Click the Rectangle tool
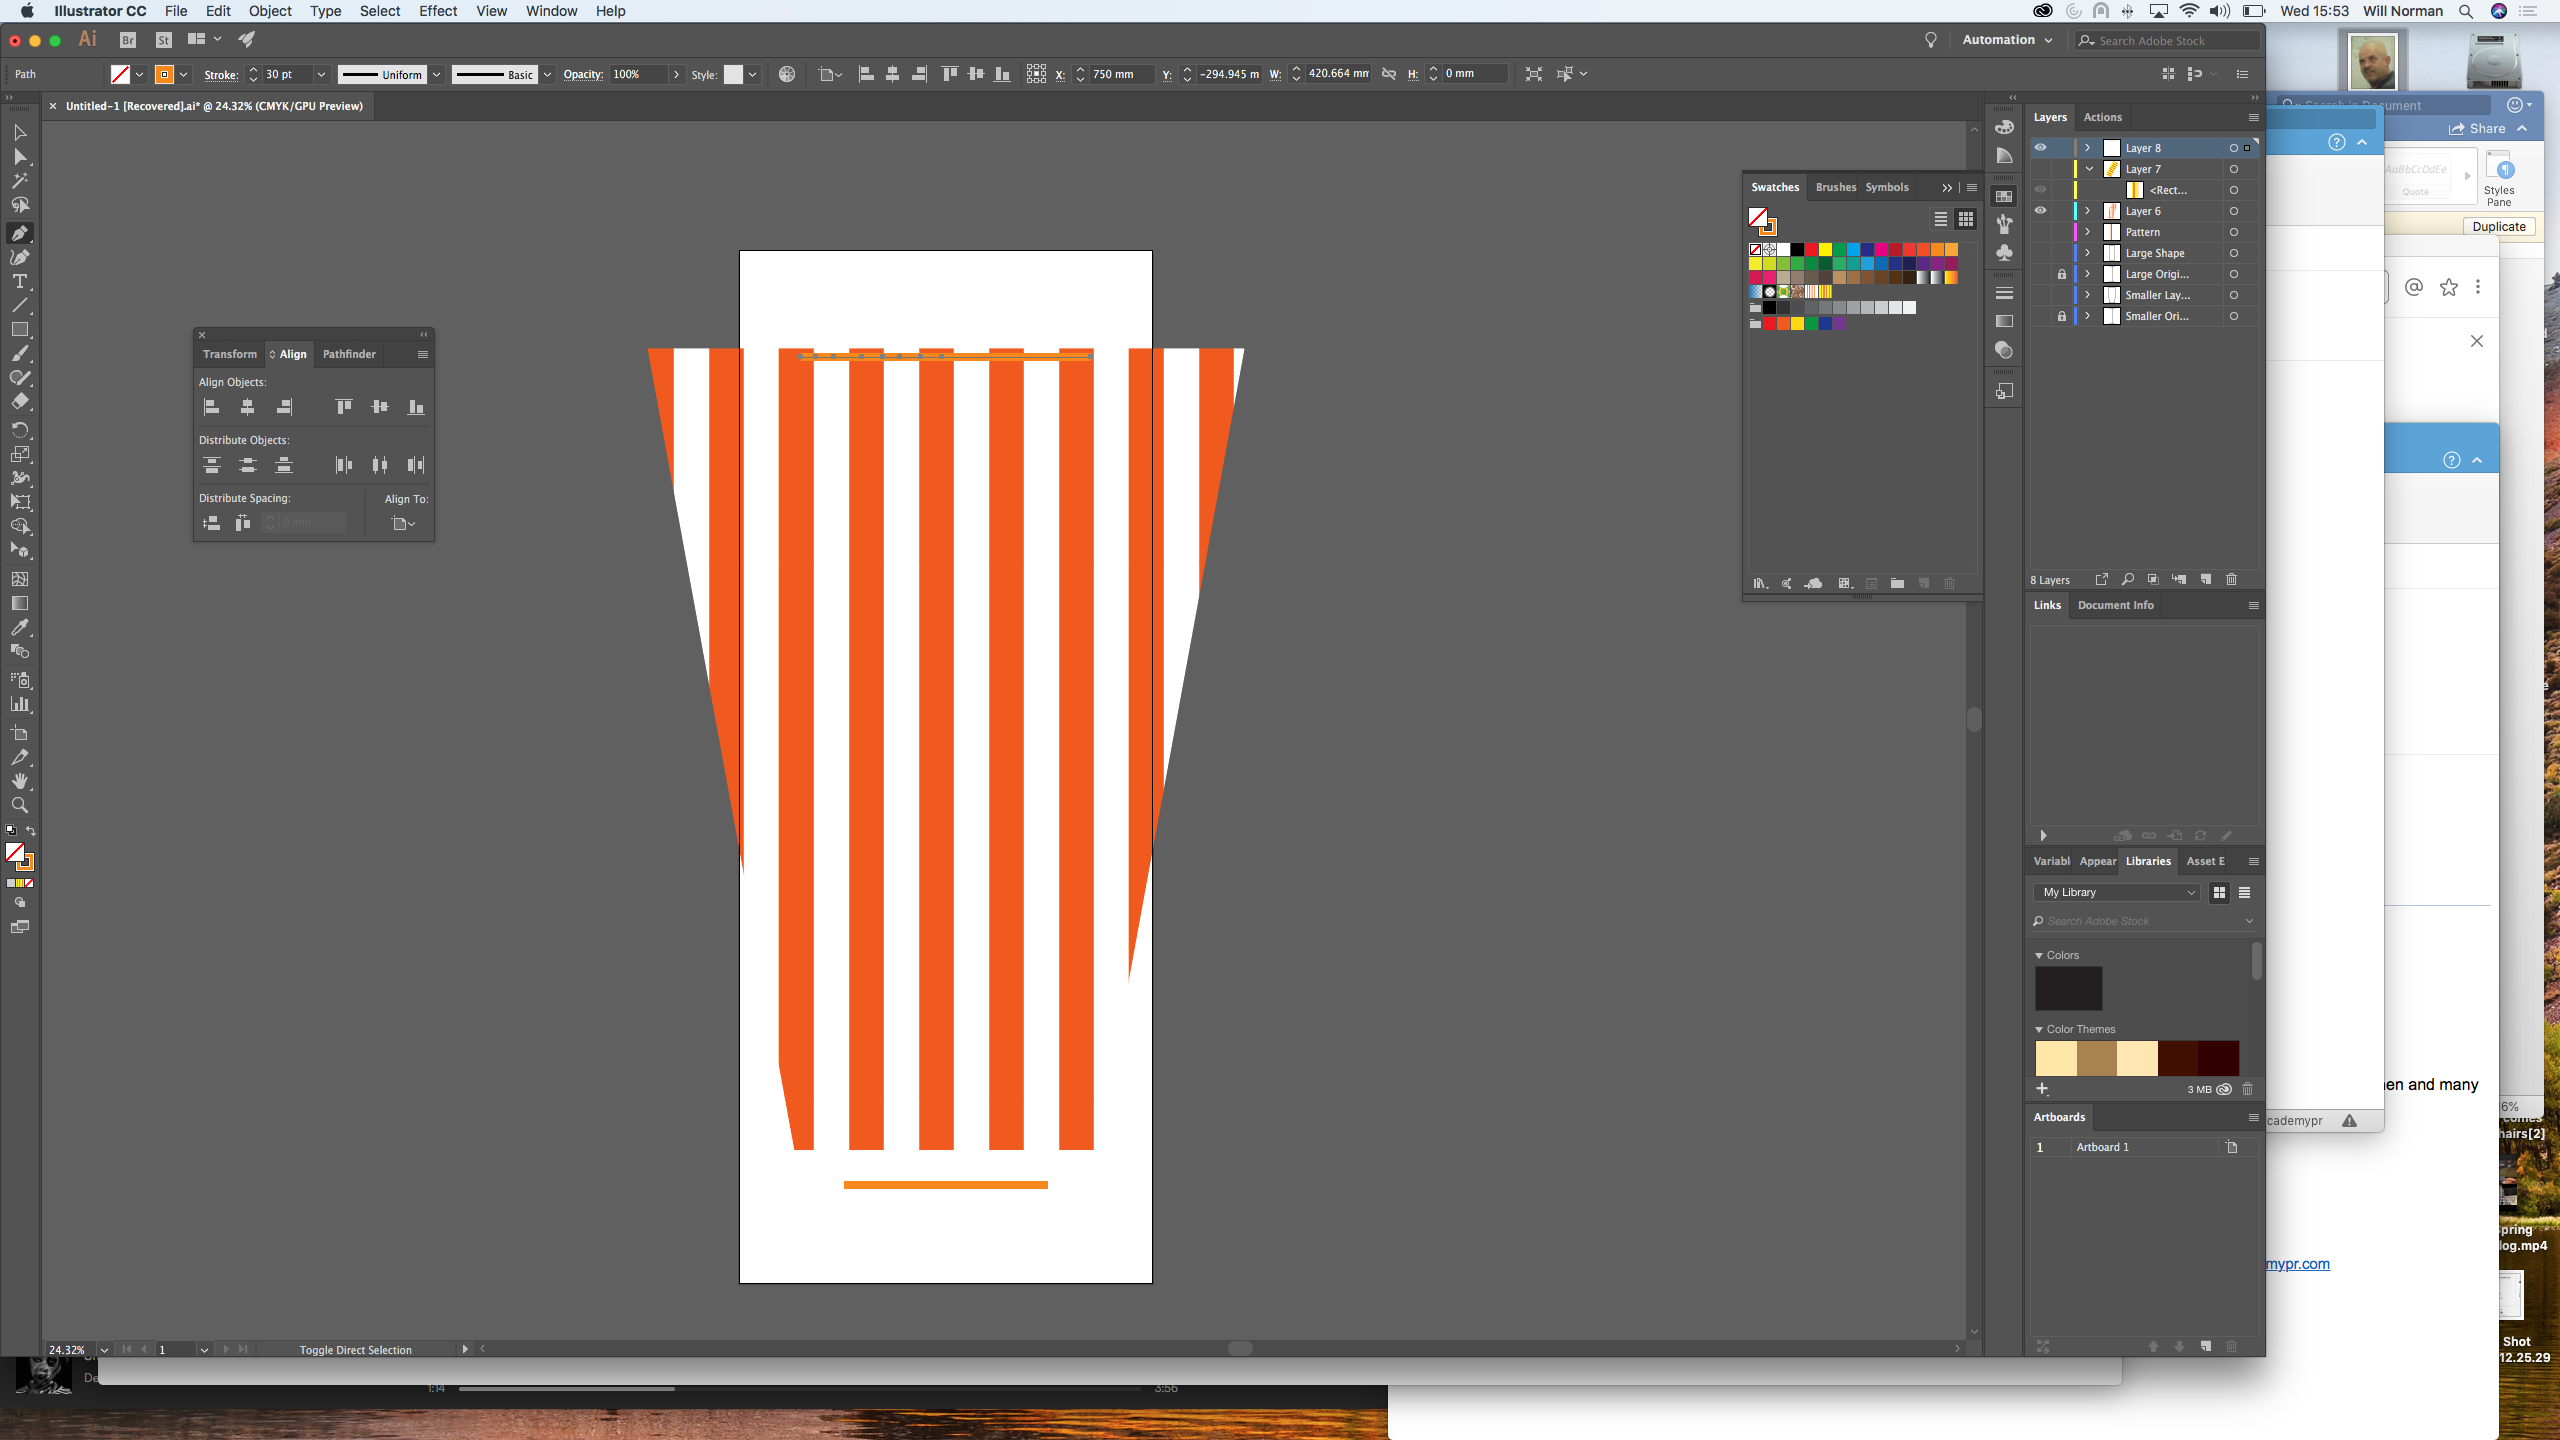The width and height of the screenshot is (2560, 1440). point(19,329)
